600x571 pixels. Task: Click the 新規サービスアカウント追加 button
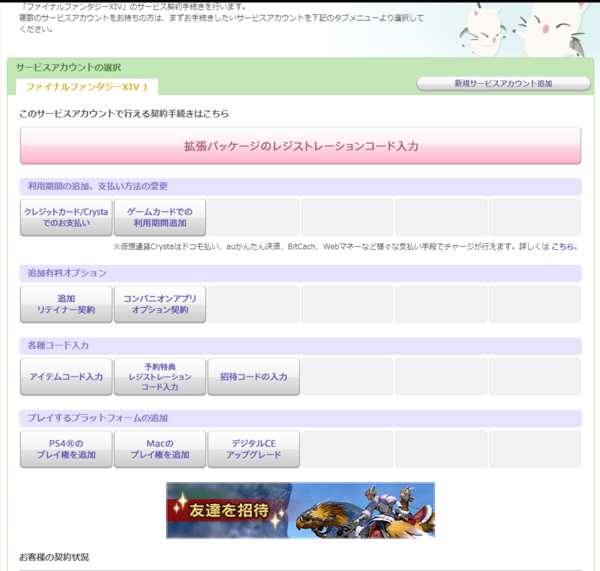503,83
